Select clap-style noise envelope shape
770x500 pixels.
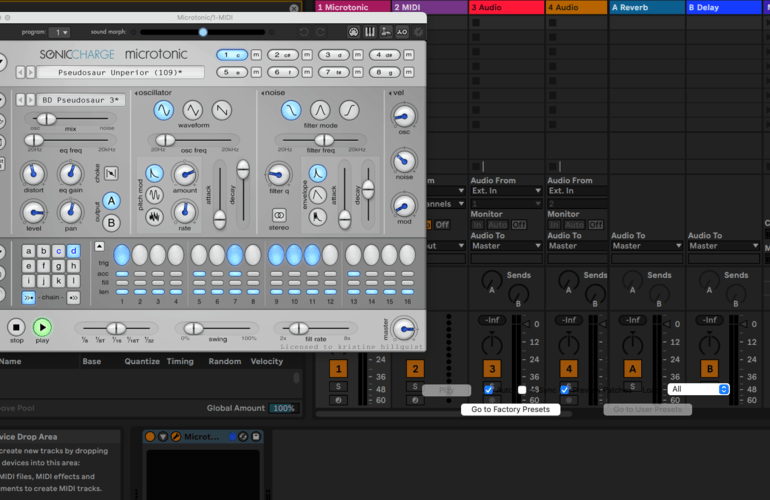318,217
